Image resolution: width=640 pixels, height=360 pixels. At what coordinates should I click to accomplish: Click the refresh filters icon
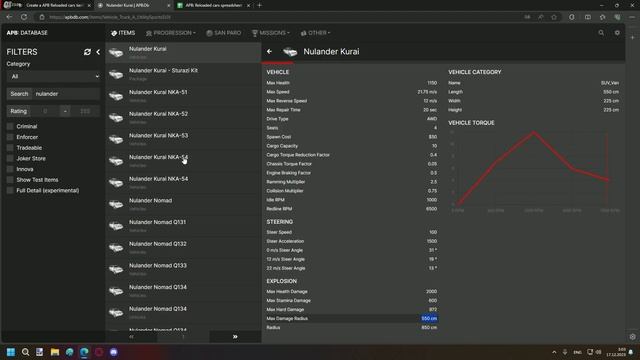87,52
